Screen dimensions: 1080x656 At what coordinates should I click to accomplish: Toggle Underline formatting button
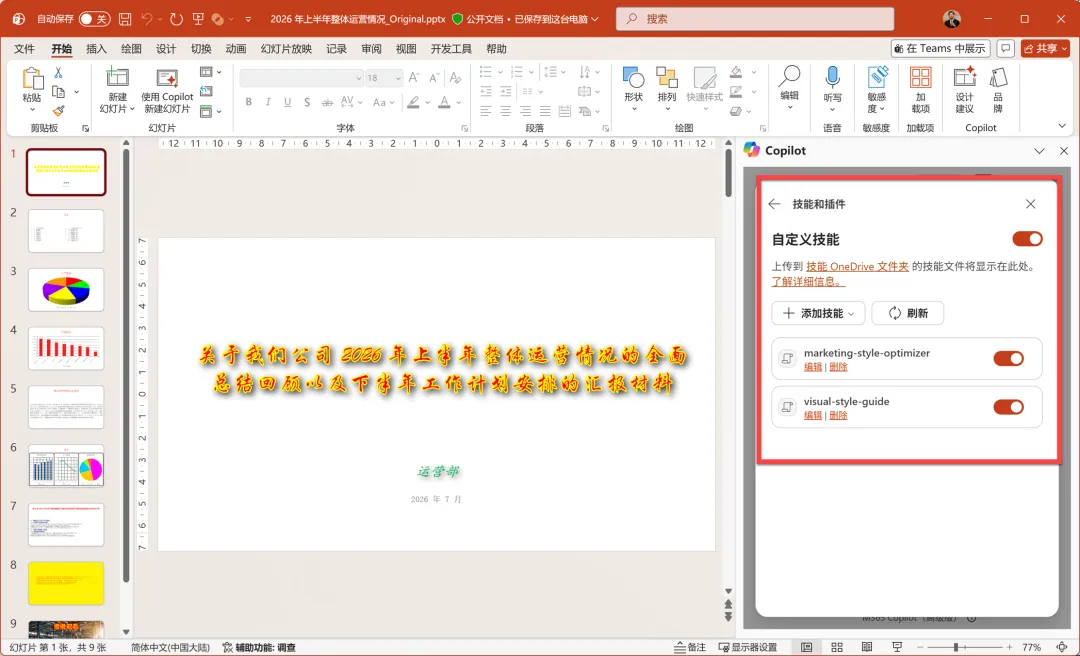point(287,102)
